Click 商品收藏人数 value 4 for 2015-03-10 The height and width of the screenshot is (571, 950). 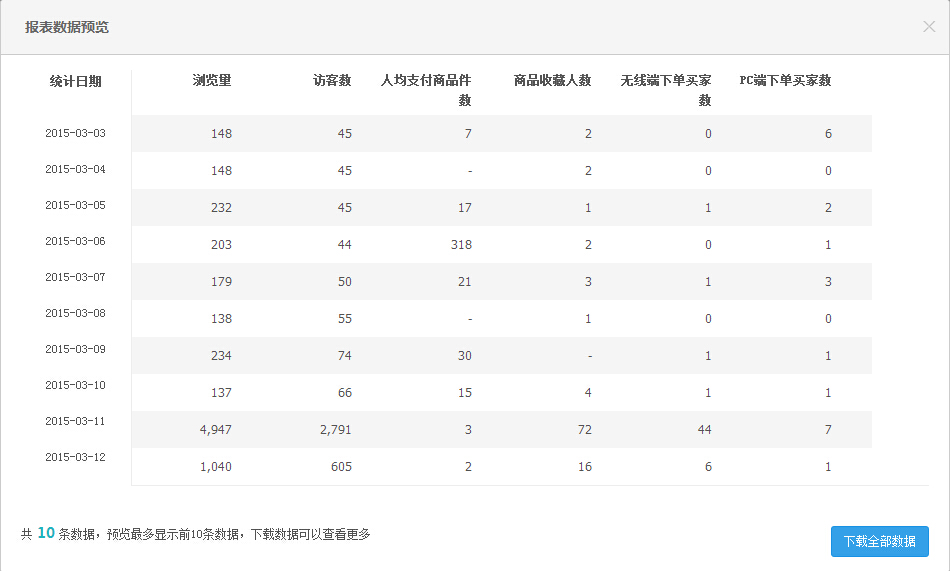(588, 392)
